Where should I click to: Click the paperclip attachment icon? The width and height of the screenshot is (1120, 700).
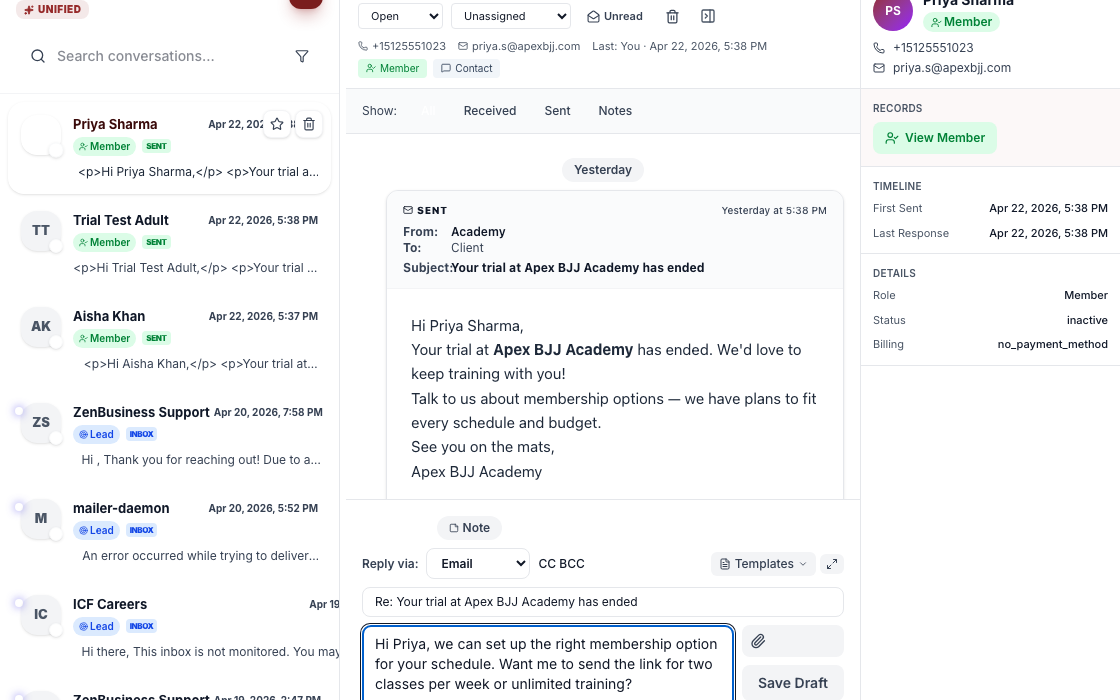click(758, 641)
